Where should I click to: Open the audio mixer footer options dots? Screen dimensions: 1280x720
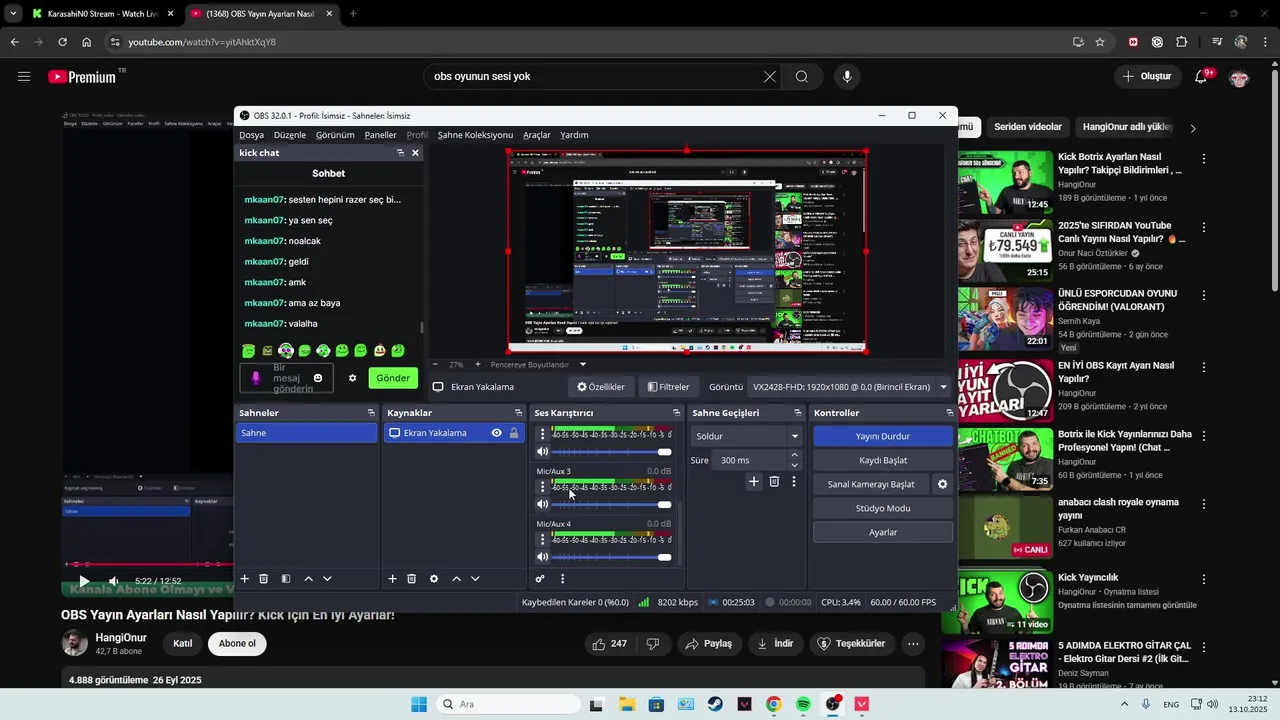click(x=562, y=579)
